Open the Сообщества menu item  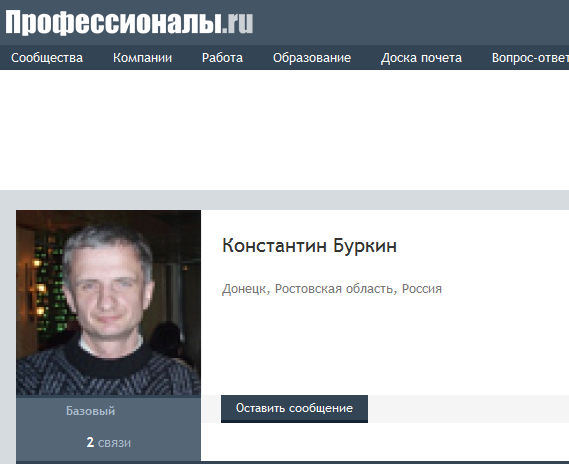(x=47, y=58)
